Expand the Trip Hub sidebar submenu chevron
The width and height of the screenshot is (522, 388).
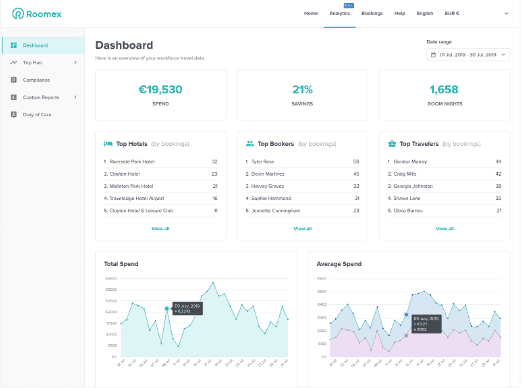click(76, 62)
